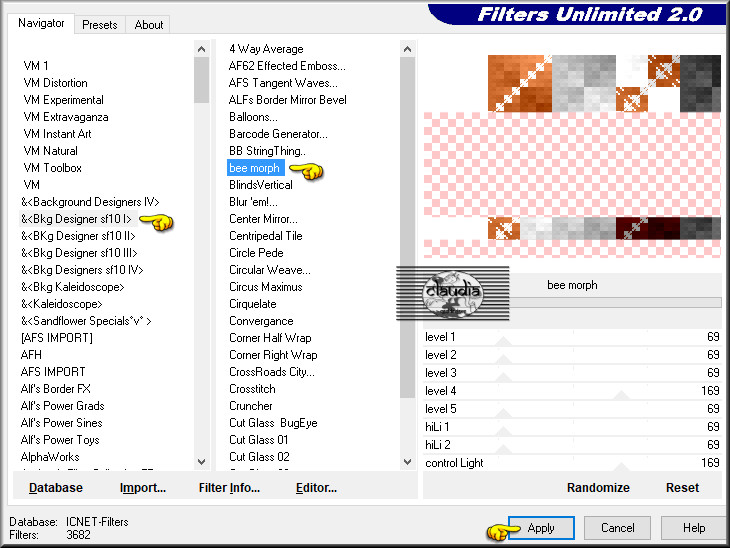Select the AlphaWorks category
This screenshot has height=548, width=730.
pos(50,457)
